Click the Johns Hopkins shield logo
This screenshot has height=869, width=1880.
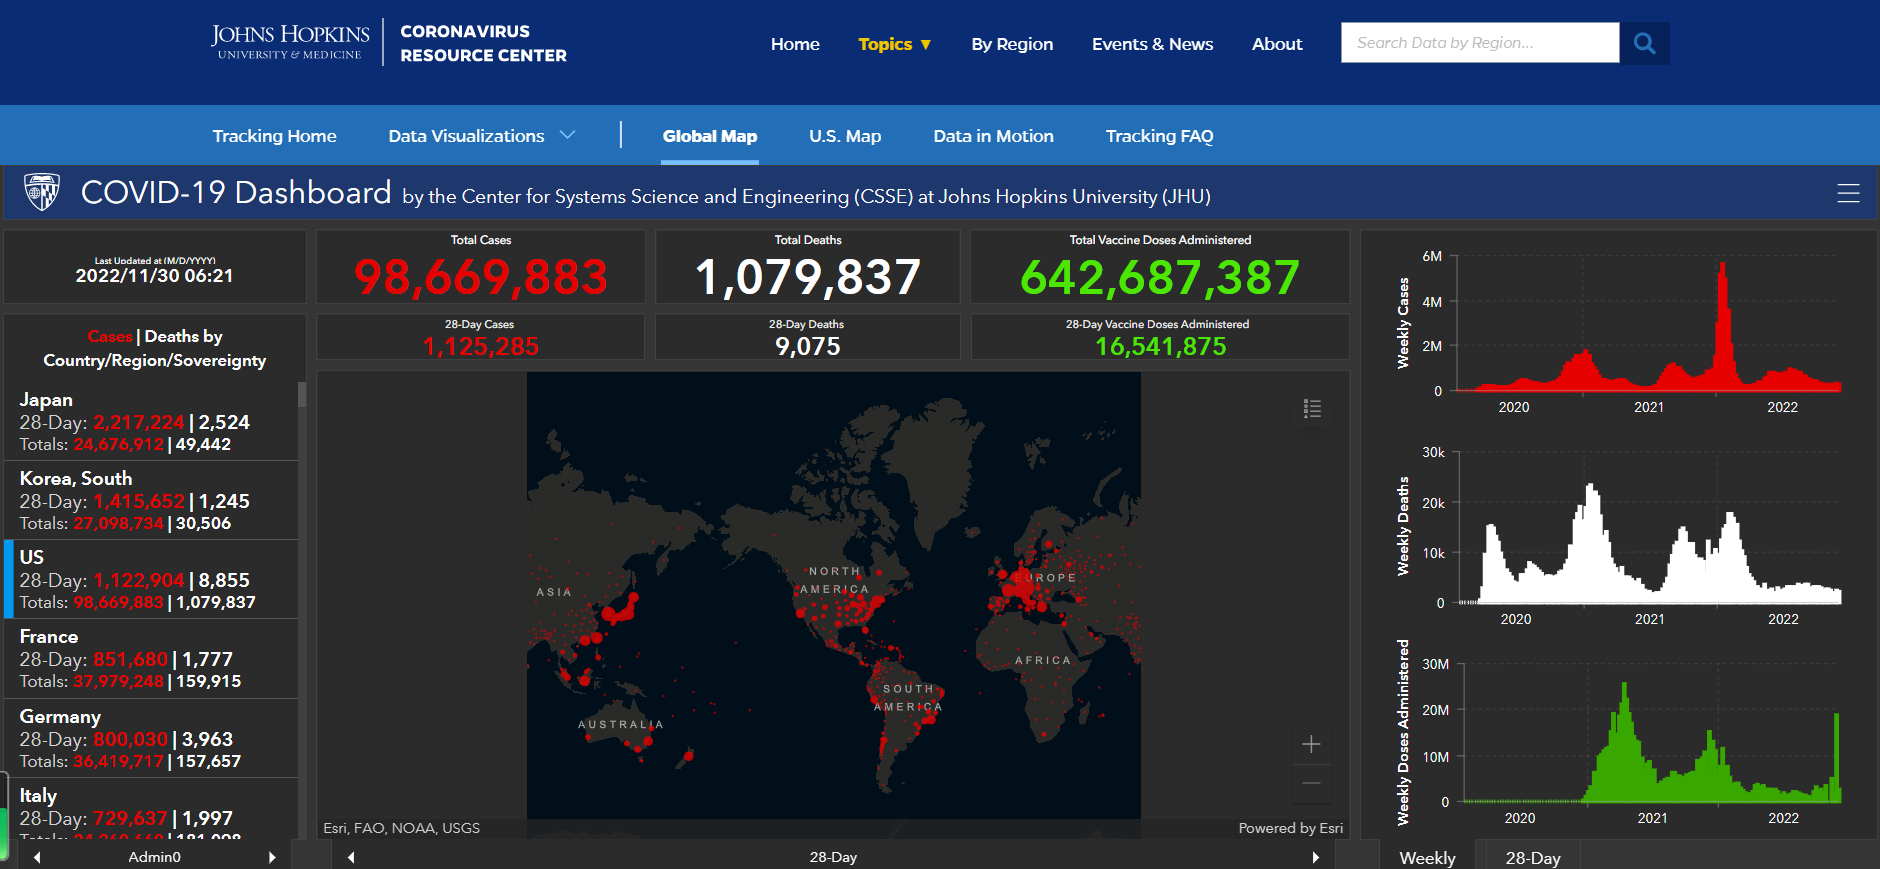[x=42, y=192]
